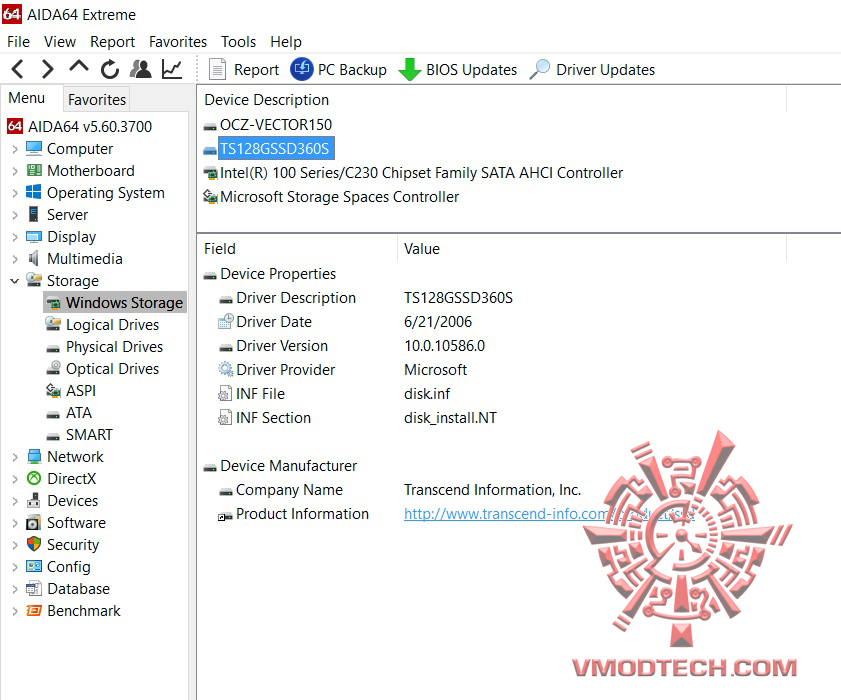This screenshot has height=700, width=841.
Task: Select the ASPI tree item
Action: point(80,390)
